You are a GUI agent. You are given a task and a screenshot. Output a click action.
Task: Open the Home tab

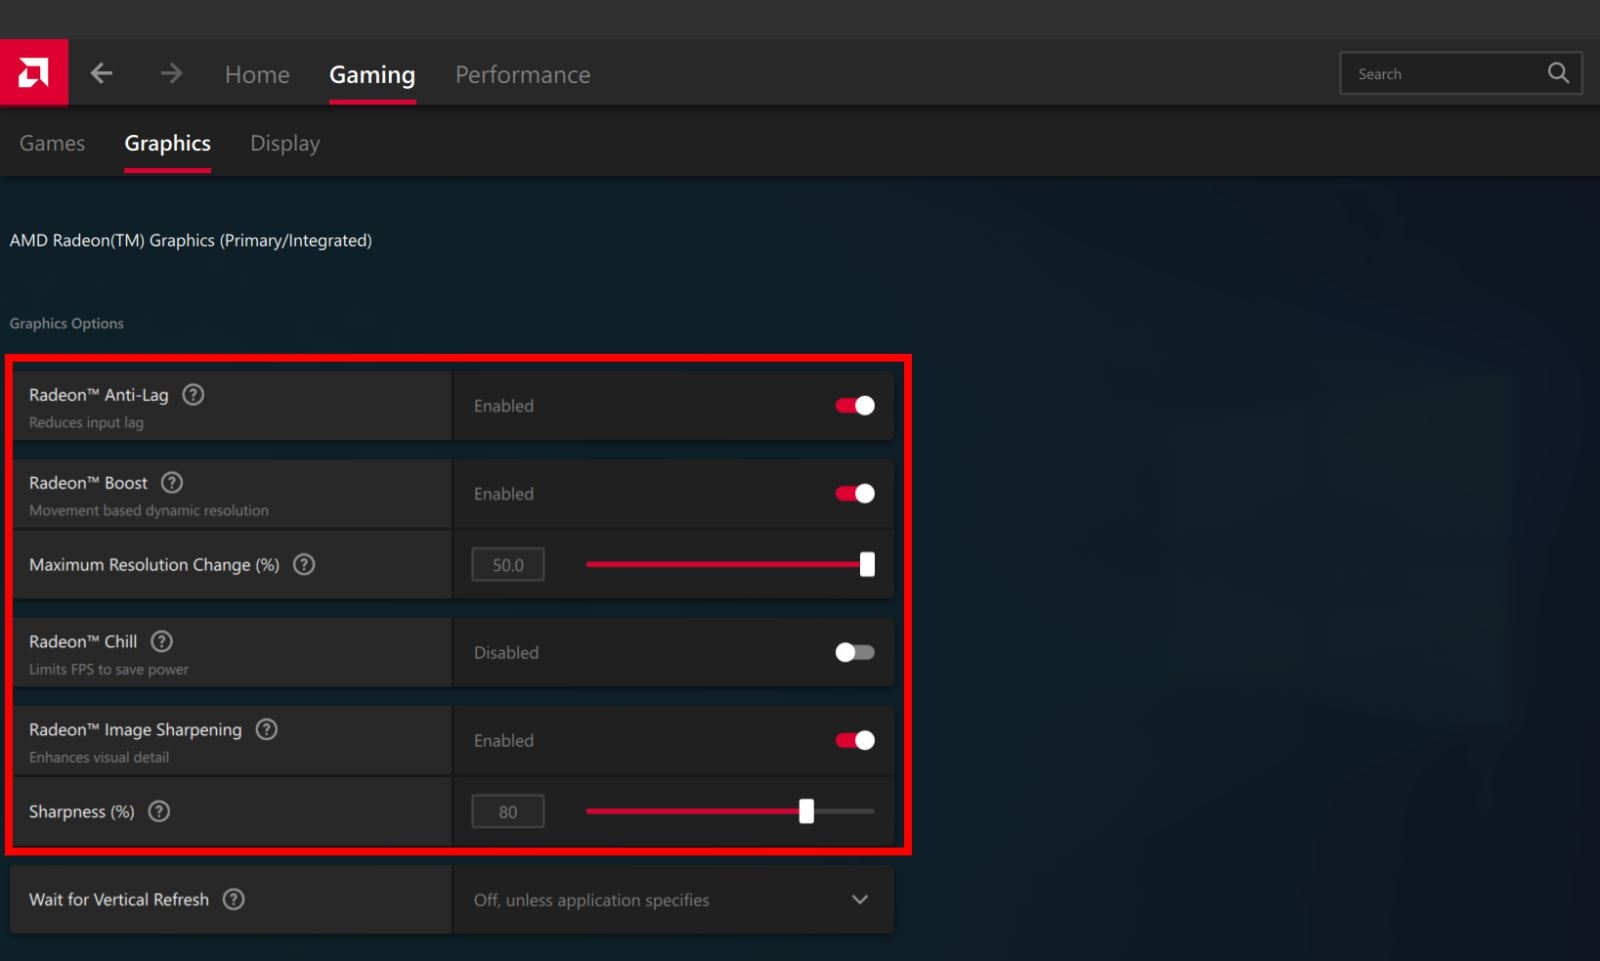(x=256, y=74)
